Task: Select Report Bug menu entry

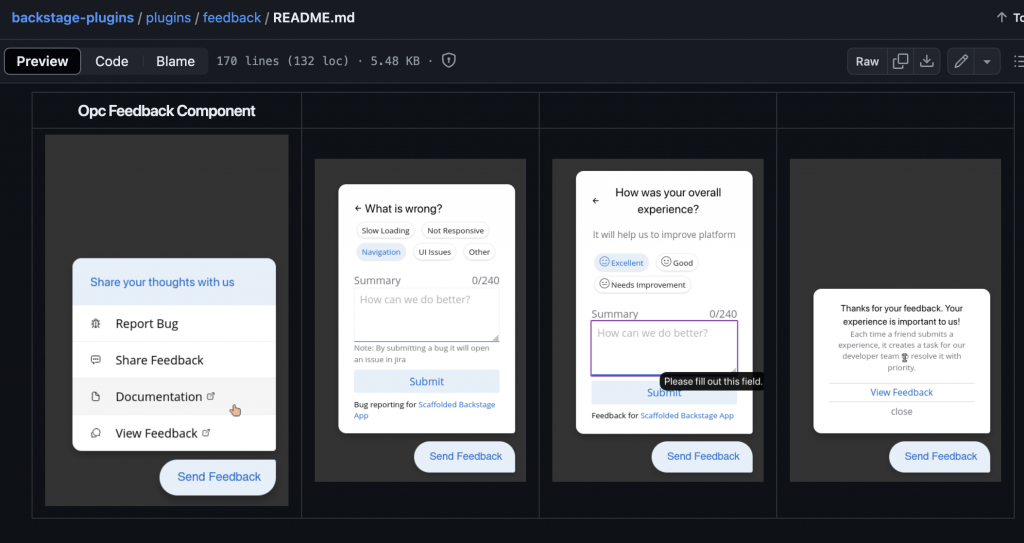Action: [x=174, y=323]
